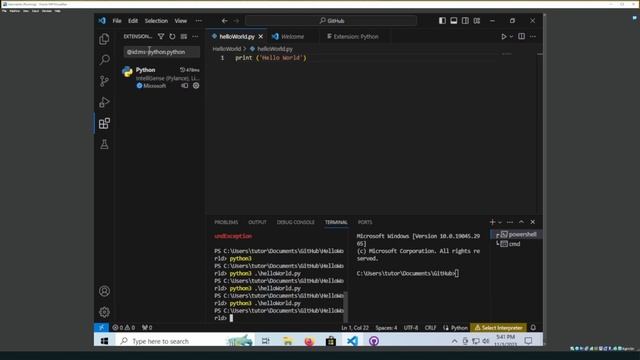Image resolution: width=640 pixels, height=360 pixels.
Task: Click Visual Studio Code taskbar icon
Action: [x=352, y=341]
